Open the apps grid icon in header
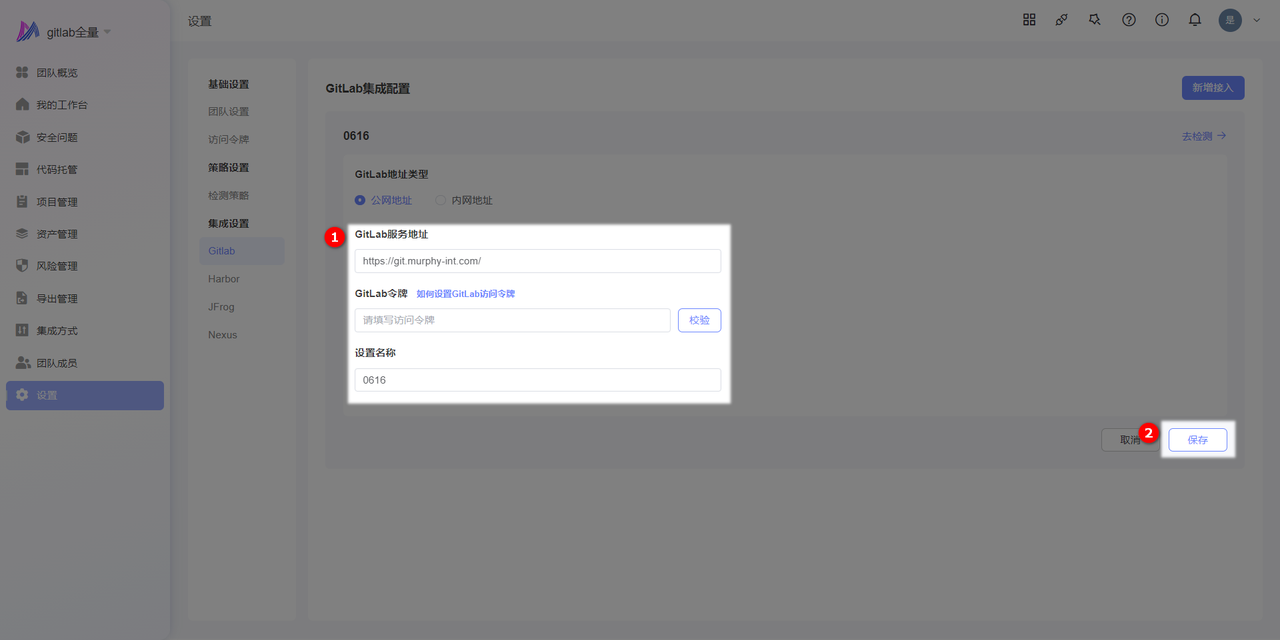Screen dimensions: 1280x640 click(1029, 20)
